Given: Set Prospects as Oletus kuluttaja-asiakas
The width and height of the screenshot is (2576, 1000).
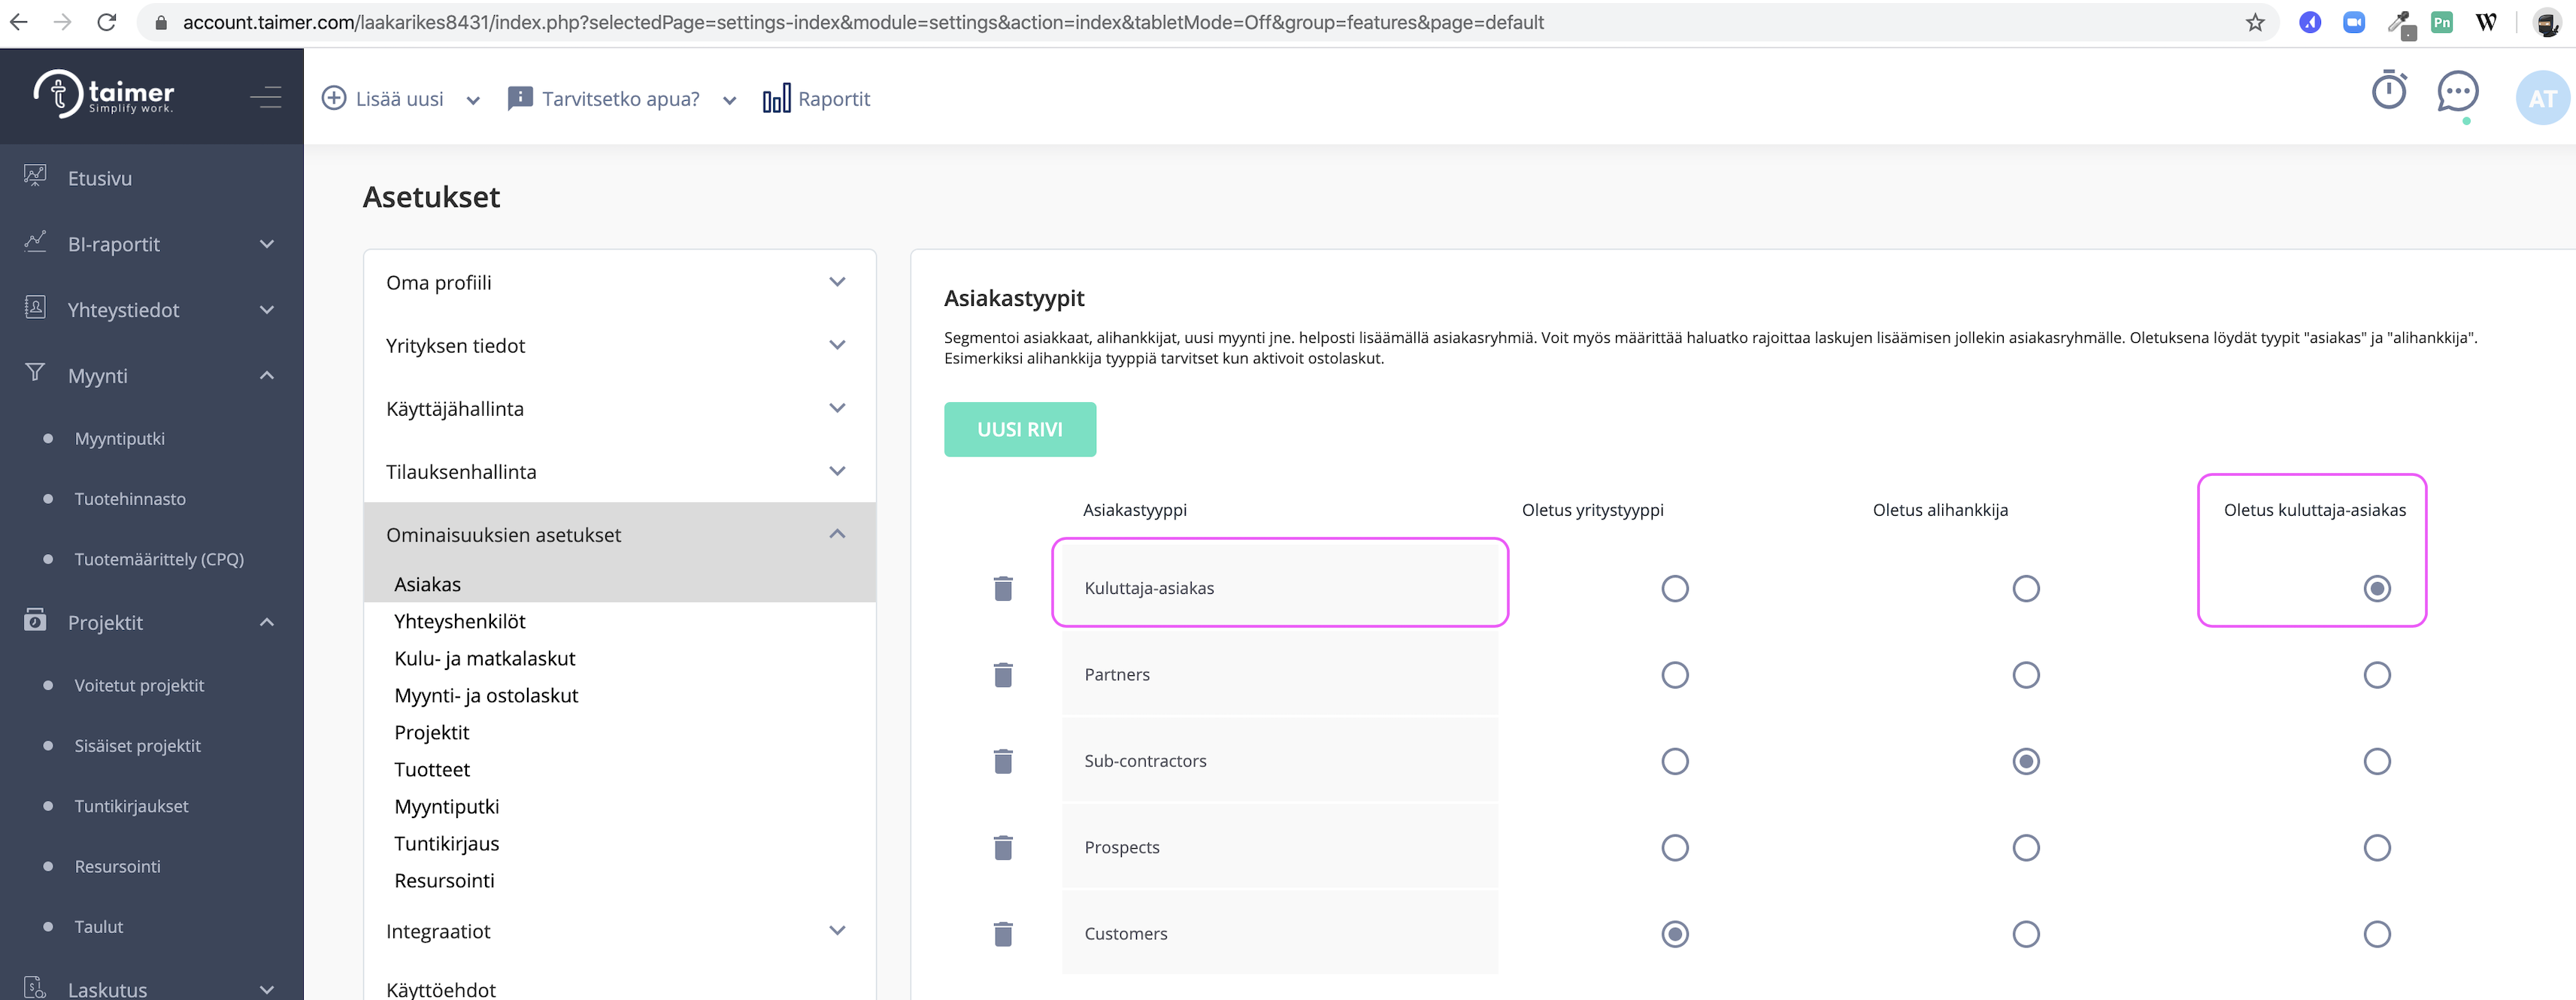Looking at the screenshot, I should [x=2376, y=847].
